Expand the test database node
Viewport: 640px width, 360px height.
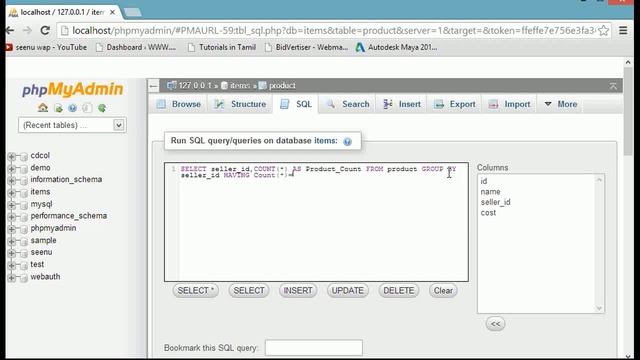tap(11, 265)
